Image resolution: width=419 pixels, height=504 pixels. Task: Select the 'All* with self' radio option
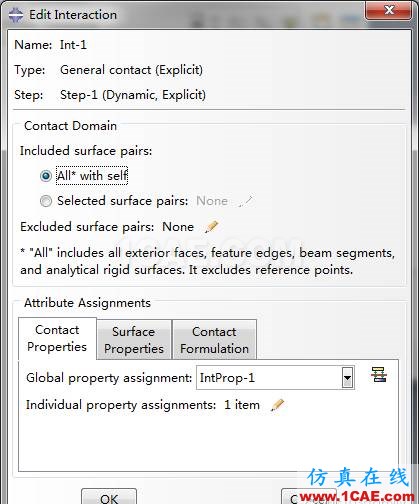point(46,176)
